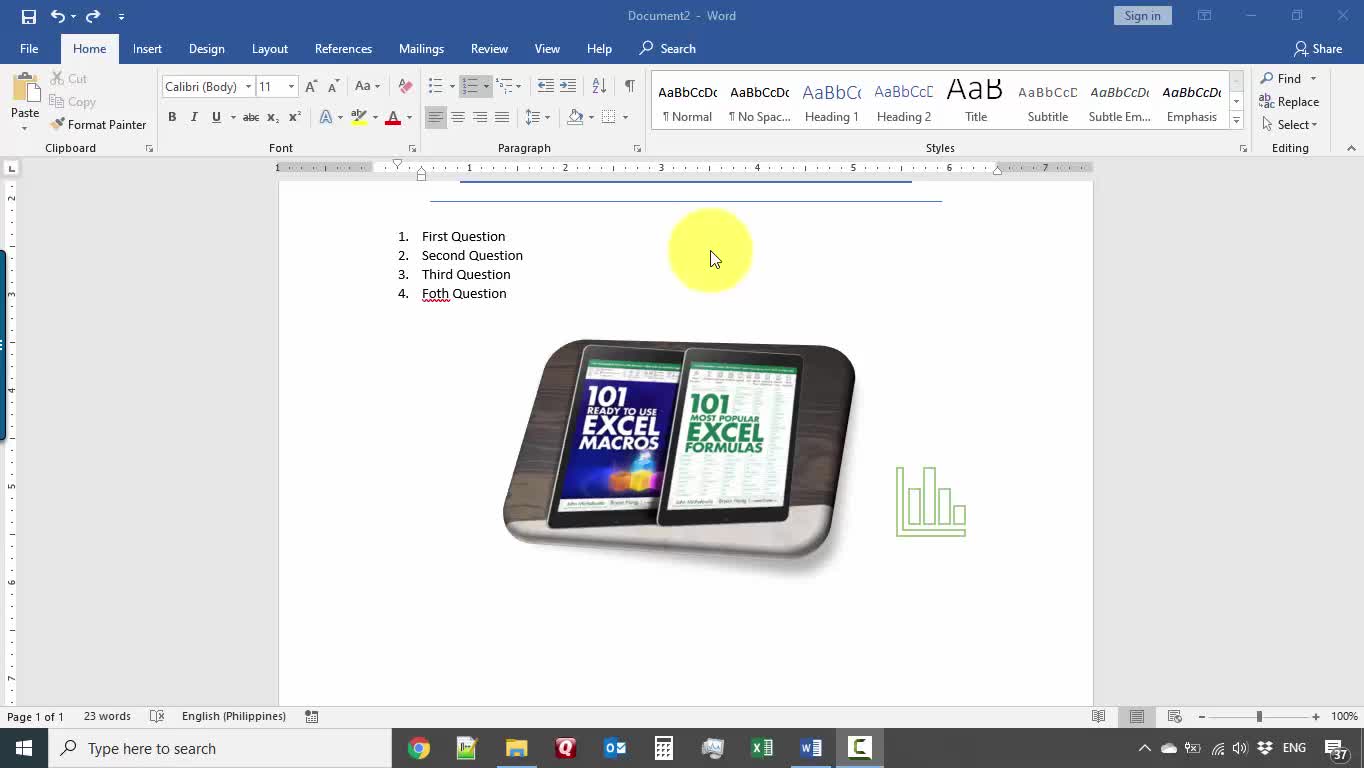Open the font size dropdown
The height and width of the screenshot is (768, 1364).
pyautogui.click(x=291, y=87)
